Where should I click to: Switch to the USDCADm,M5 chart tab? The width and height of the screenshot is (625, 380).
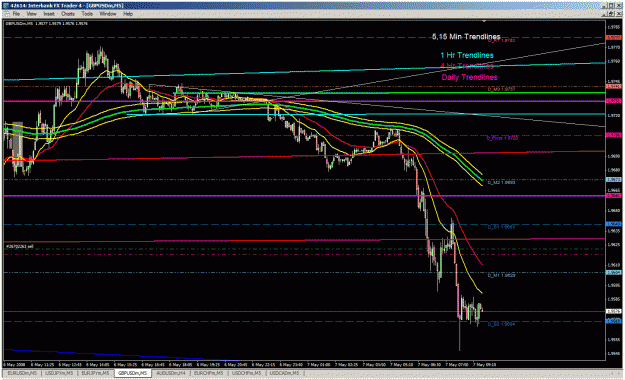coord(284,373)
